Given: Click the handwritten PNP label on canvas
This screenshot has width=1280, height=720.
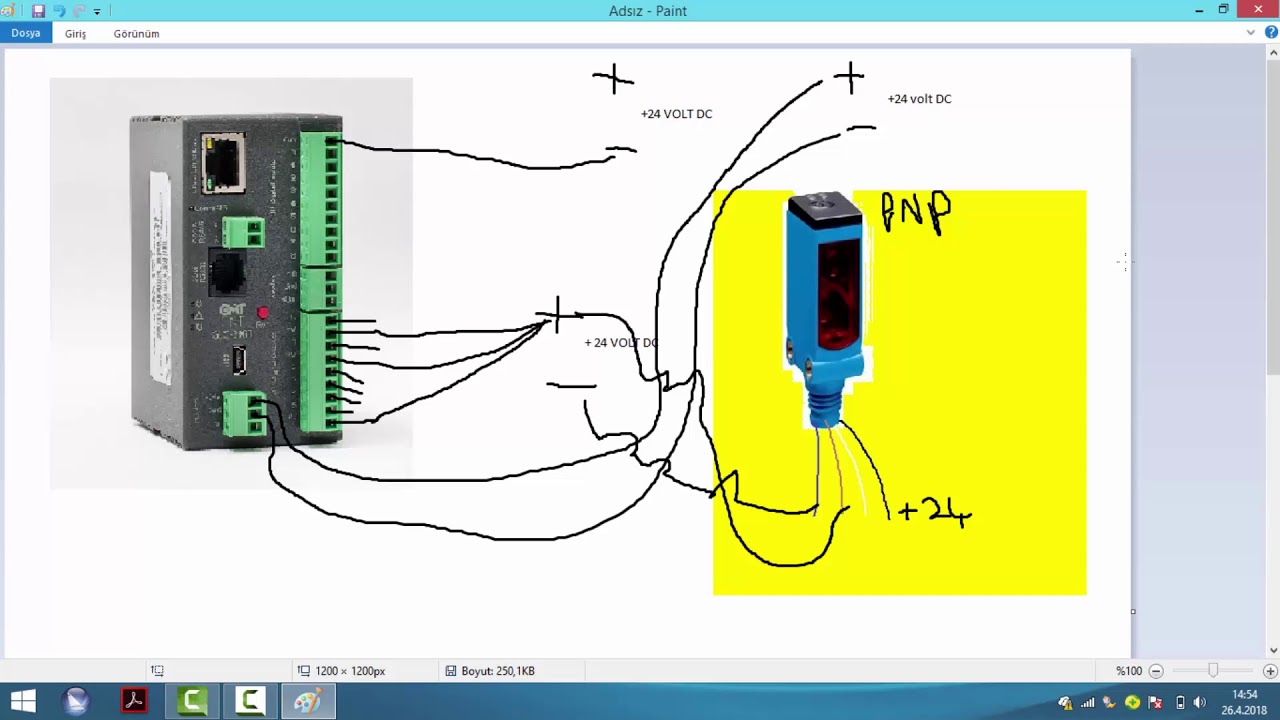Looking at the screenshot, I should click(x=916, y=213).
